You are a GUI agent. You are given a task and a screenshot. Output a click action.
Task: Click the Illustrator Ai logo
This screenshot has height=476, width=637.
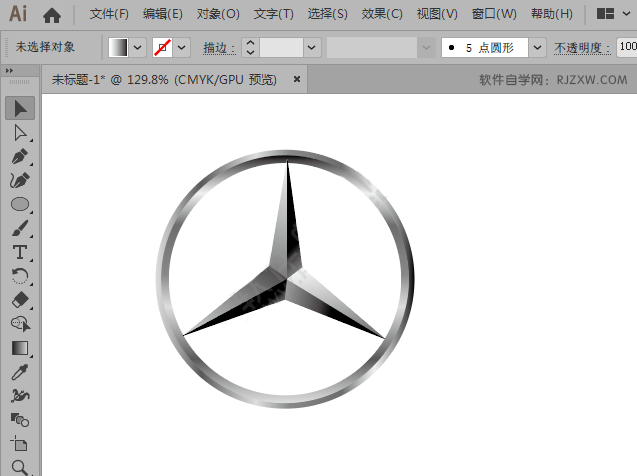coord(18,14)
